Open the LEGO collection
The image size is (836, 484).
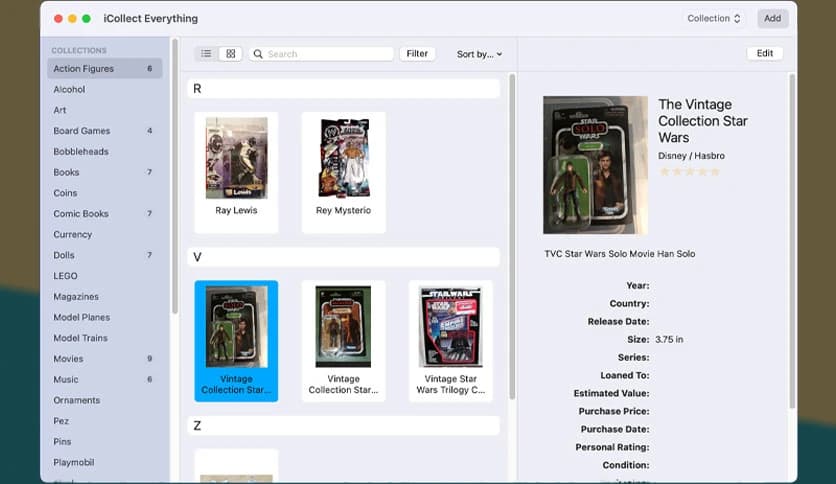[x=104, y=276]
